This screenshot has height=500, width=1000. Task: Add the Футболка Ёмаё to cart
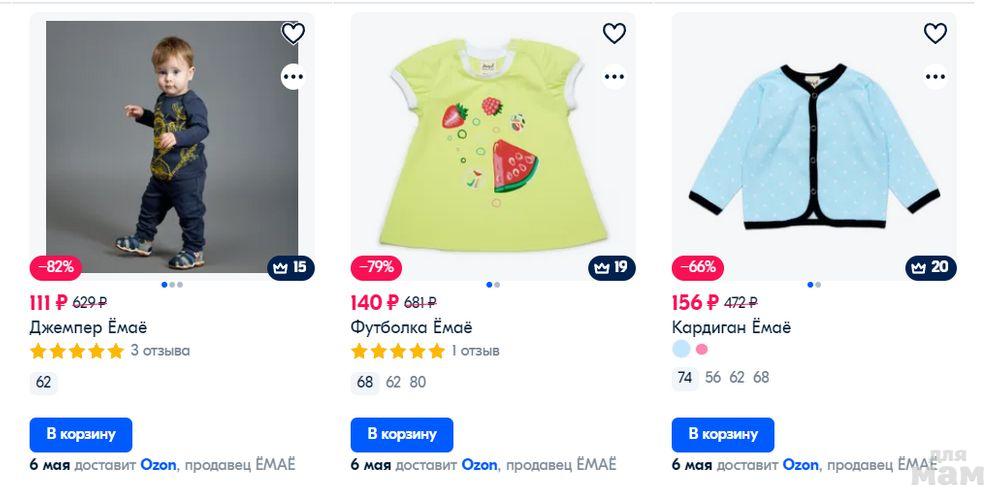coord(402,435)
